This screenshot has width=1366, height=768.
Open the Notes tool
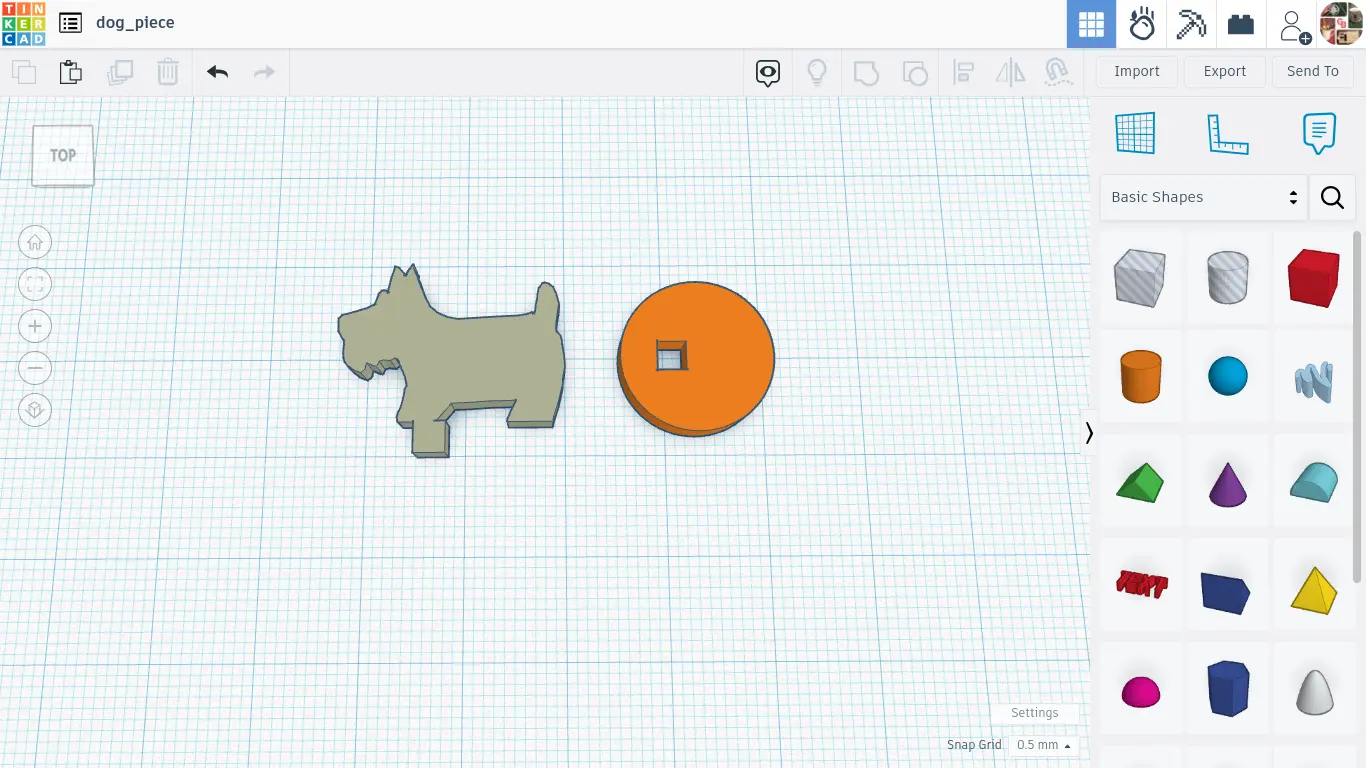tap(1319, 133)
